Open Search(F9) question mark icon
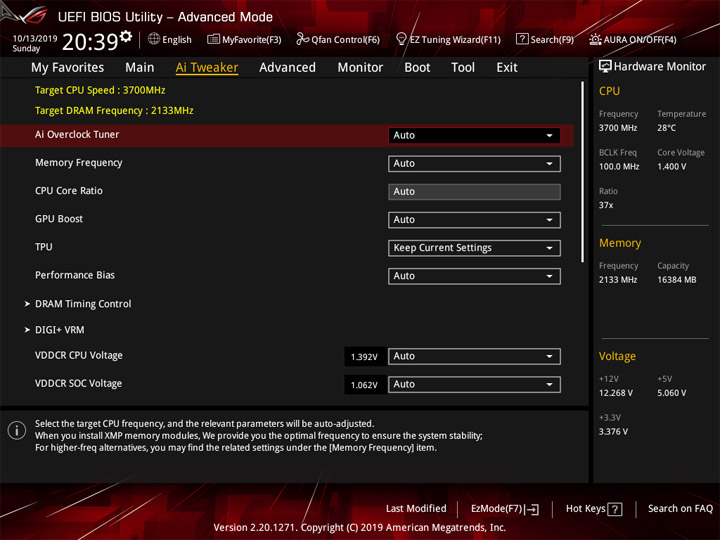The width and height of the screenshot is (720, 540). click(522, 39)
